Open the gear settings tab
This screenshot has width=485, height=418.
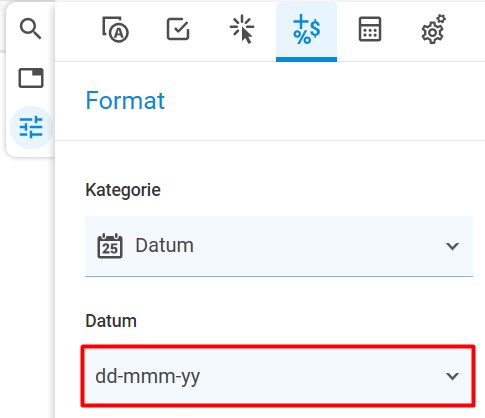(x=433, y=29)
